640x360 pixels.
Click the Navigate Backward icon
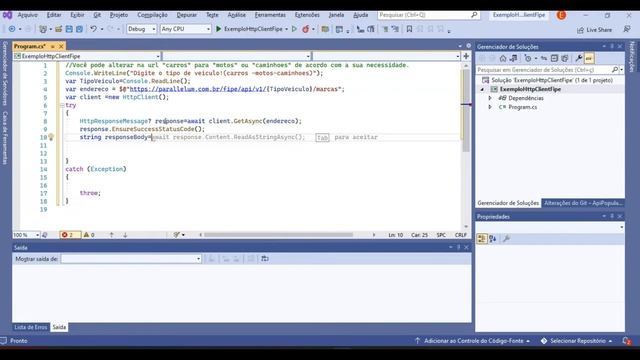pyautogui.click(x=12, y=29)
